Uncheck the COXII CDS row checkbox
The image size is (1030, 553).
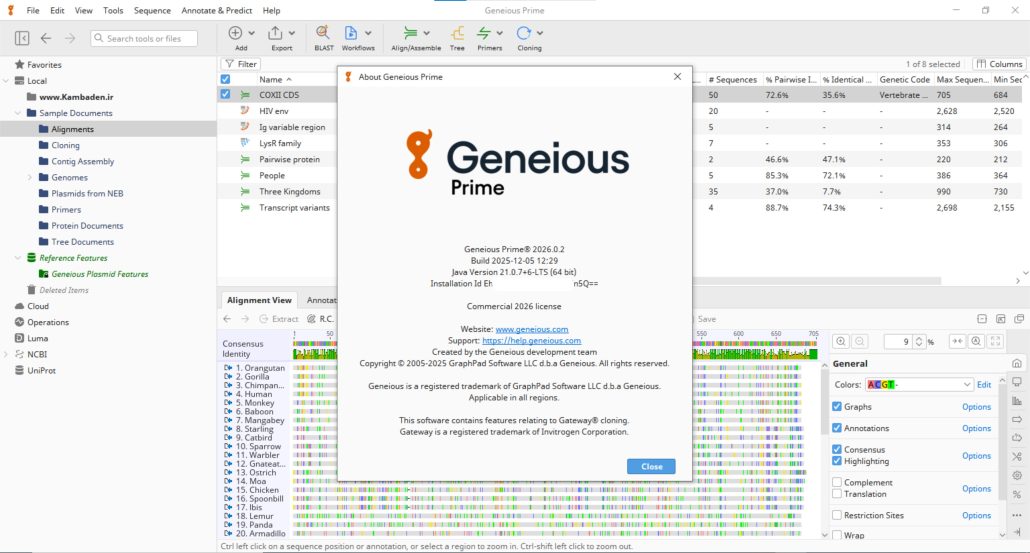click(225, 95)
